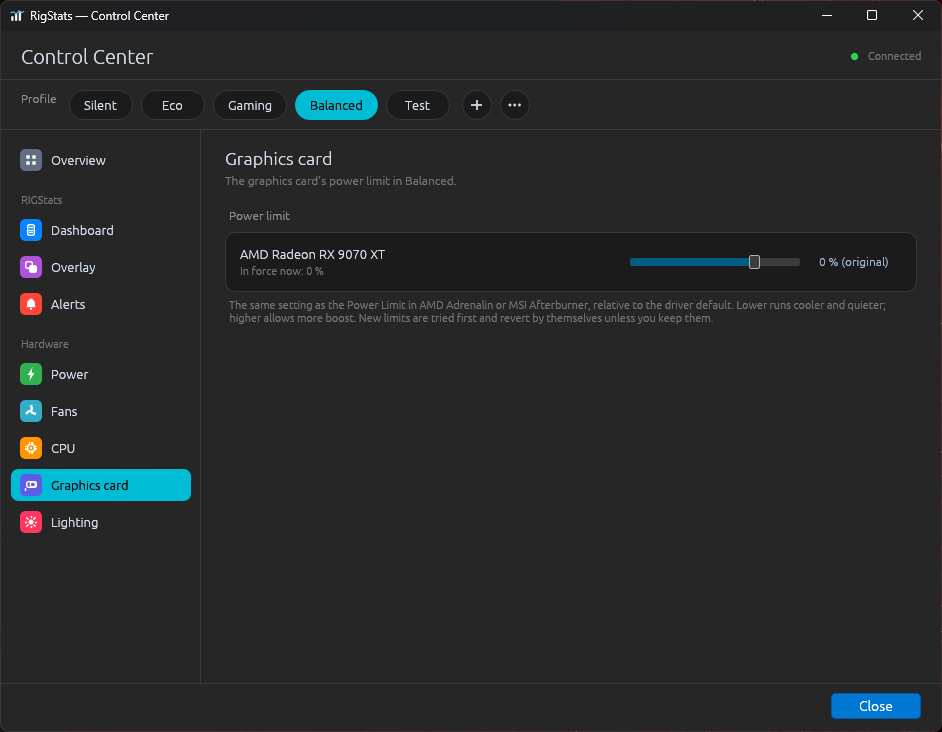The image size is (942, 732).
Task: Activate the Test profile
Action: coord(418,105)
